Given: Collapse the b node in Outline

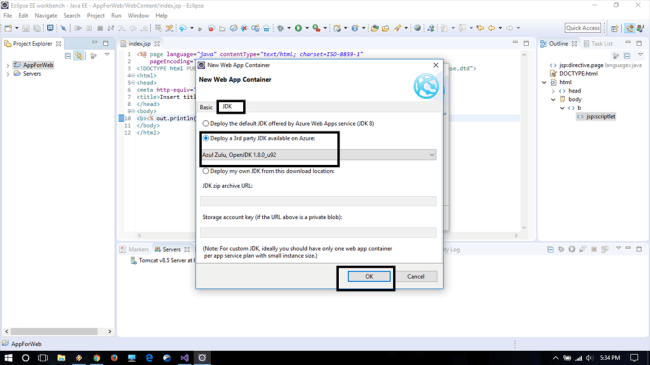Looking at the screenshot, I should click(562, 108).
